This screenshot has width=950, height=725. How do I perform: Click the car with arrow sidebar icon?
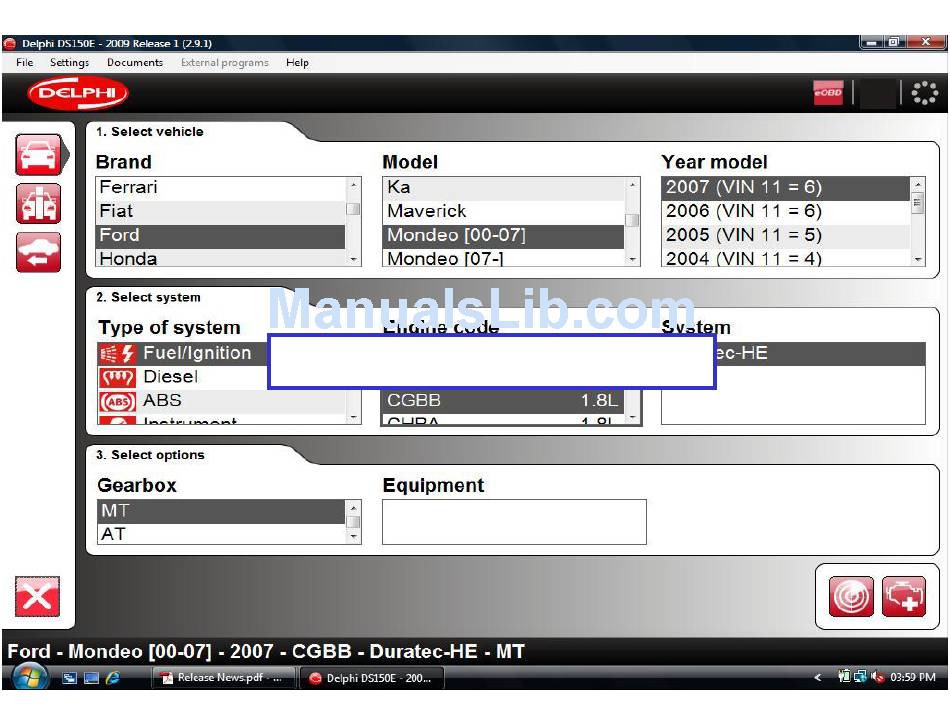[38, 252]
